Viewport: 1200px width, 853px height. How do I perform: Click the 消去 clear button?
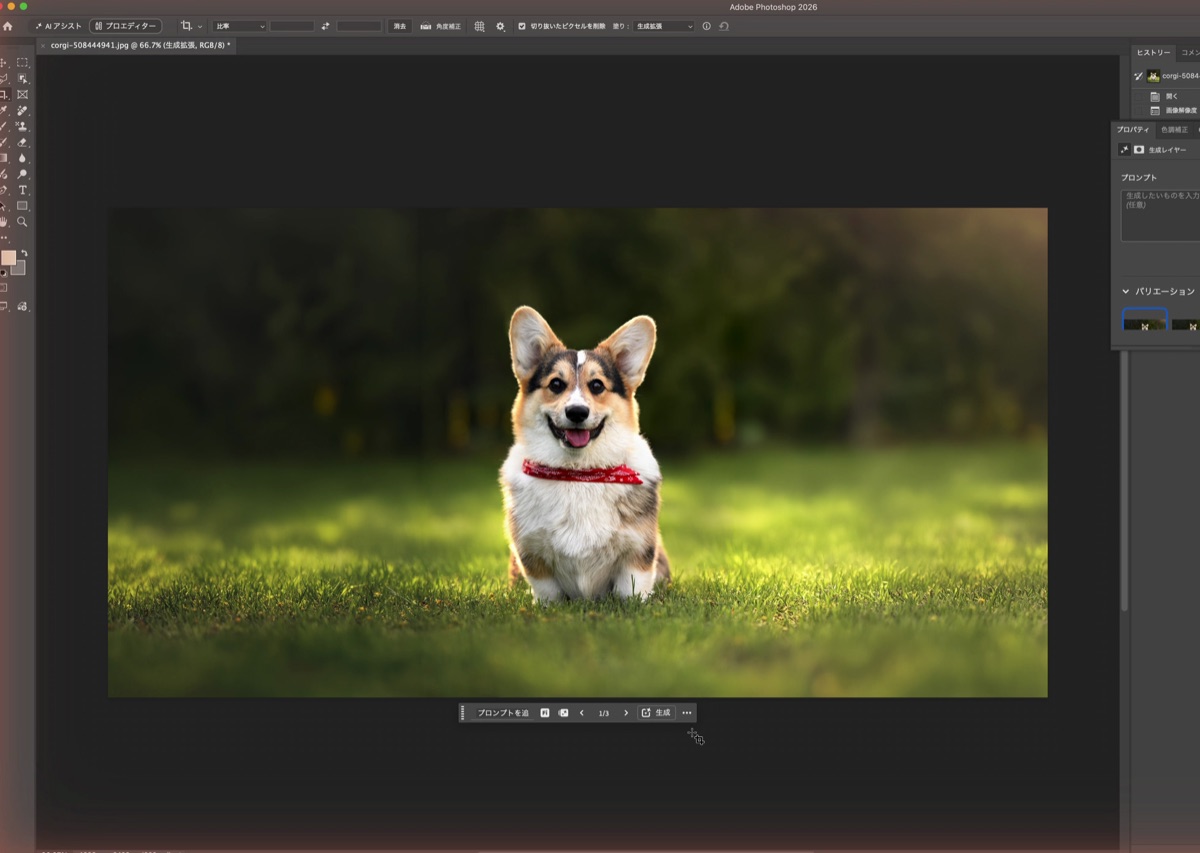(x=400, y=26)
